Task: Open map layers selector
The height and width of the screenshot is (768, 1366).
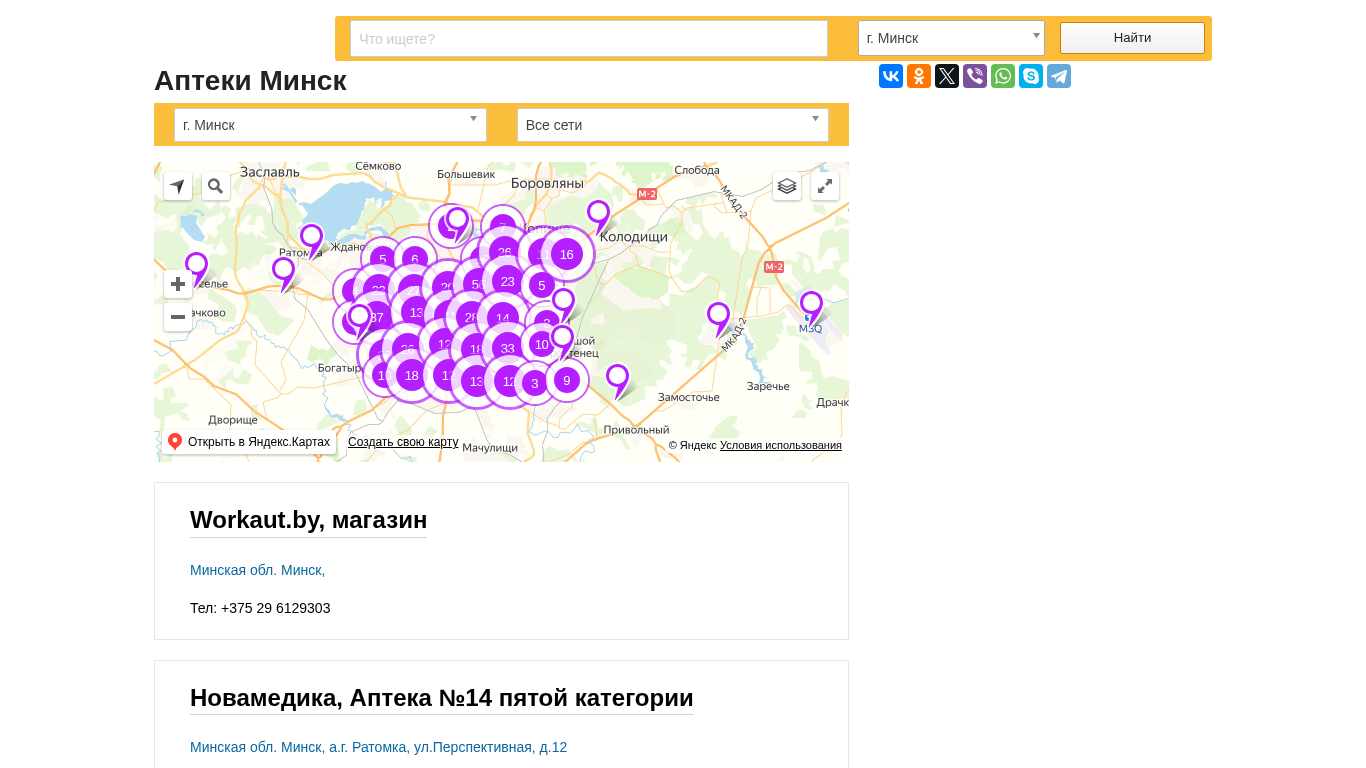Action: pyautogui.click(x=787, y=186)
